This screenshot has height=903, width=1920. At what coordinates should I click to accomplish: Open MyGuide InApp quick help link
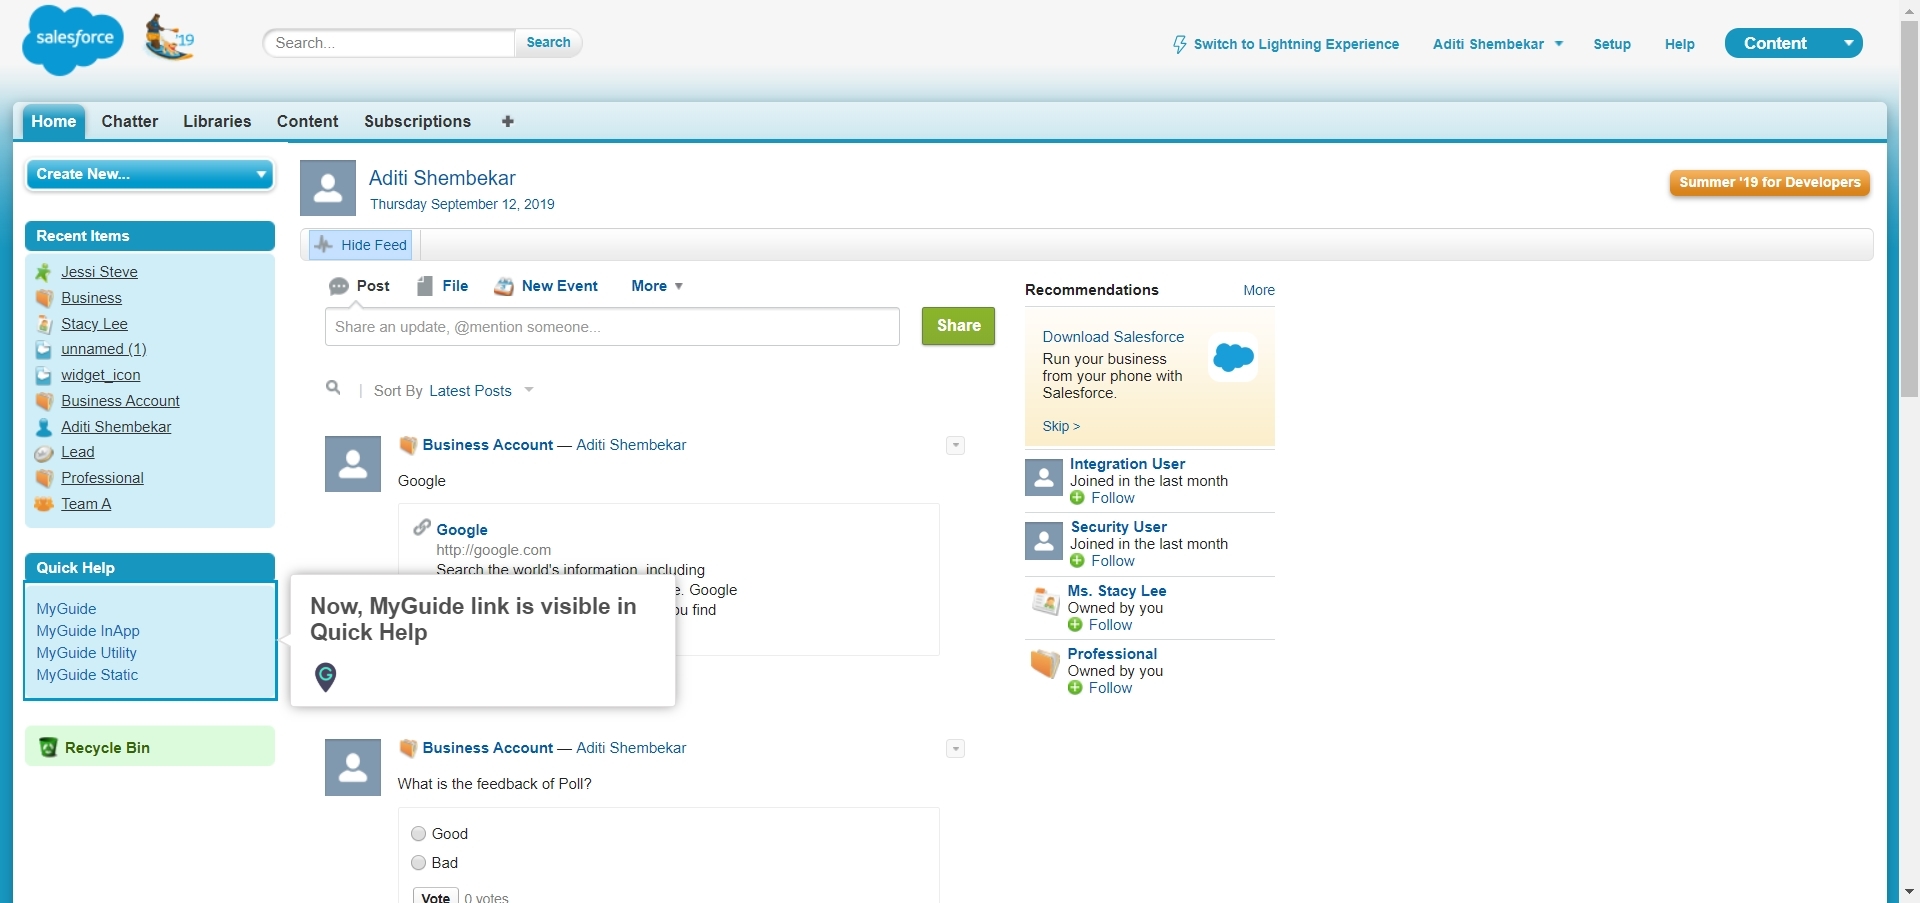coord(88,631)
